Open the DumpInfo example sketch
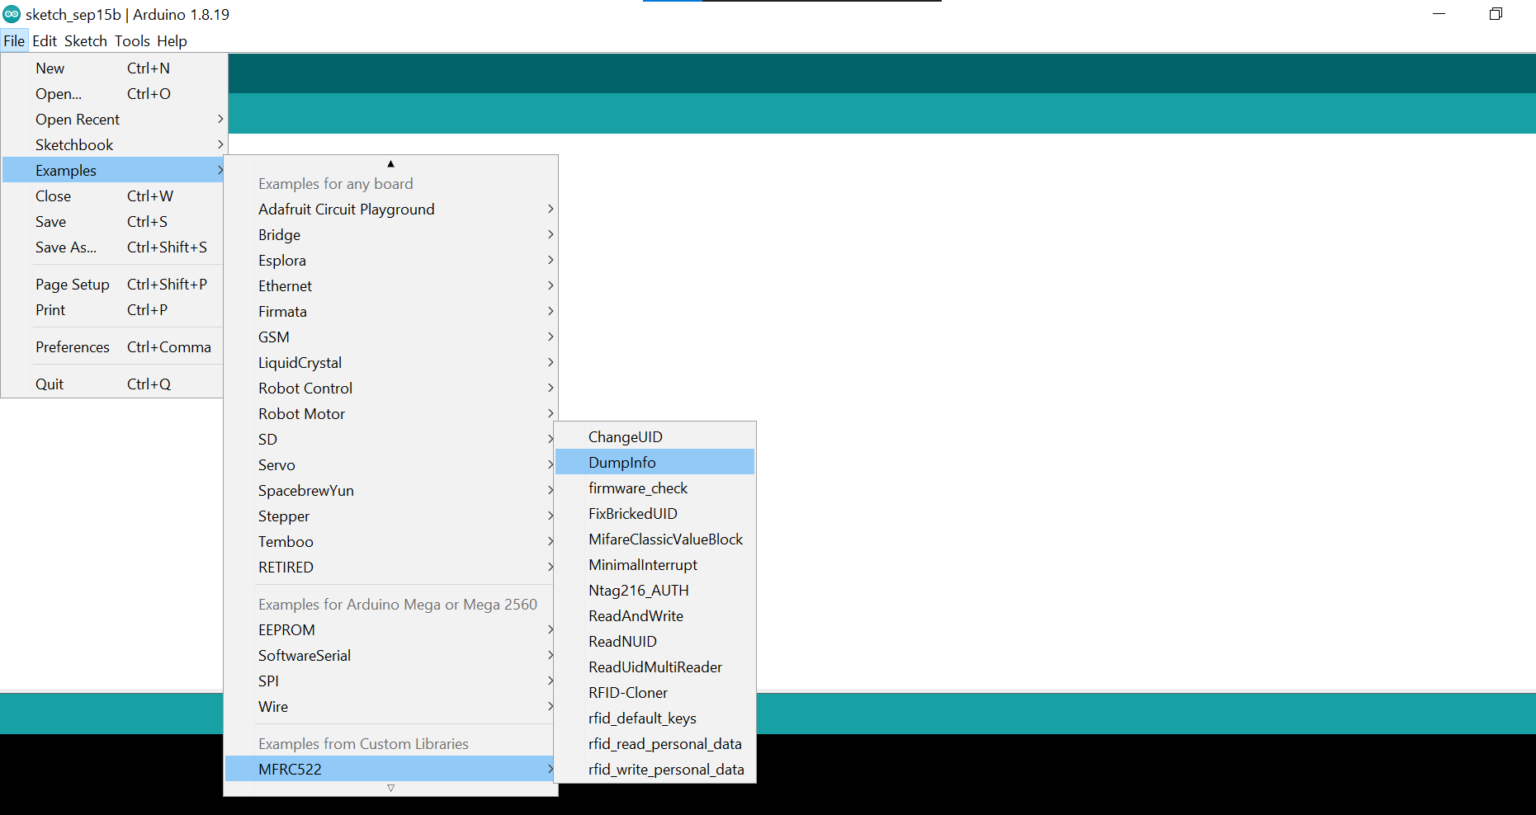The width and height of the screenshot is (1536, 815). coord(622,462)
